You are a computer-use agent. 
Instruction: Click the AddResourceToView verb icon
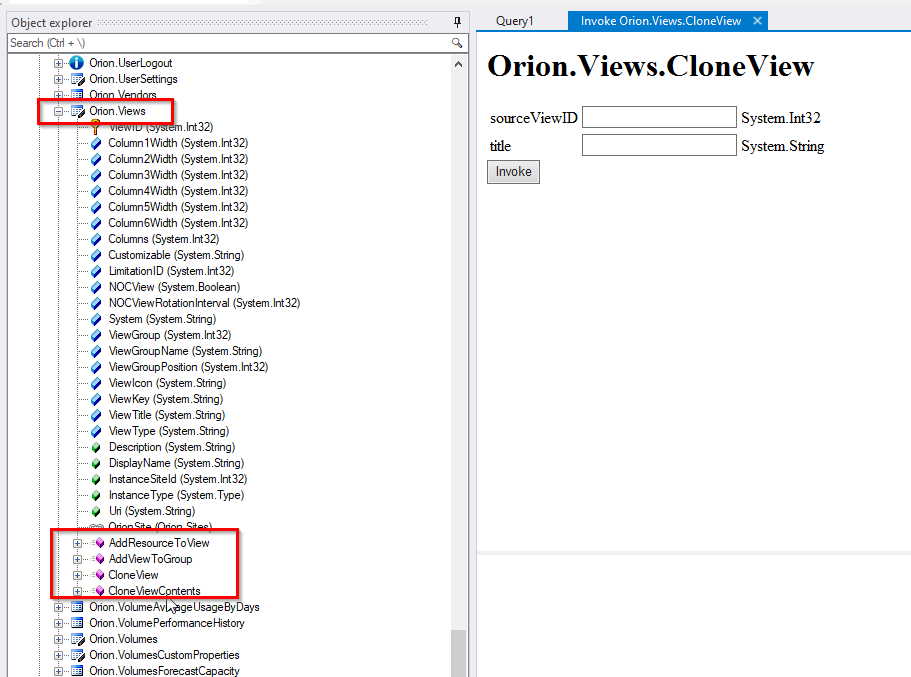(x=98, y=543)
